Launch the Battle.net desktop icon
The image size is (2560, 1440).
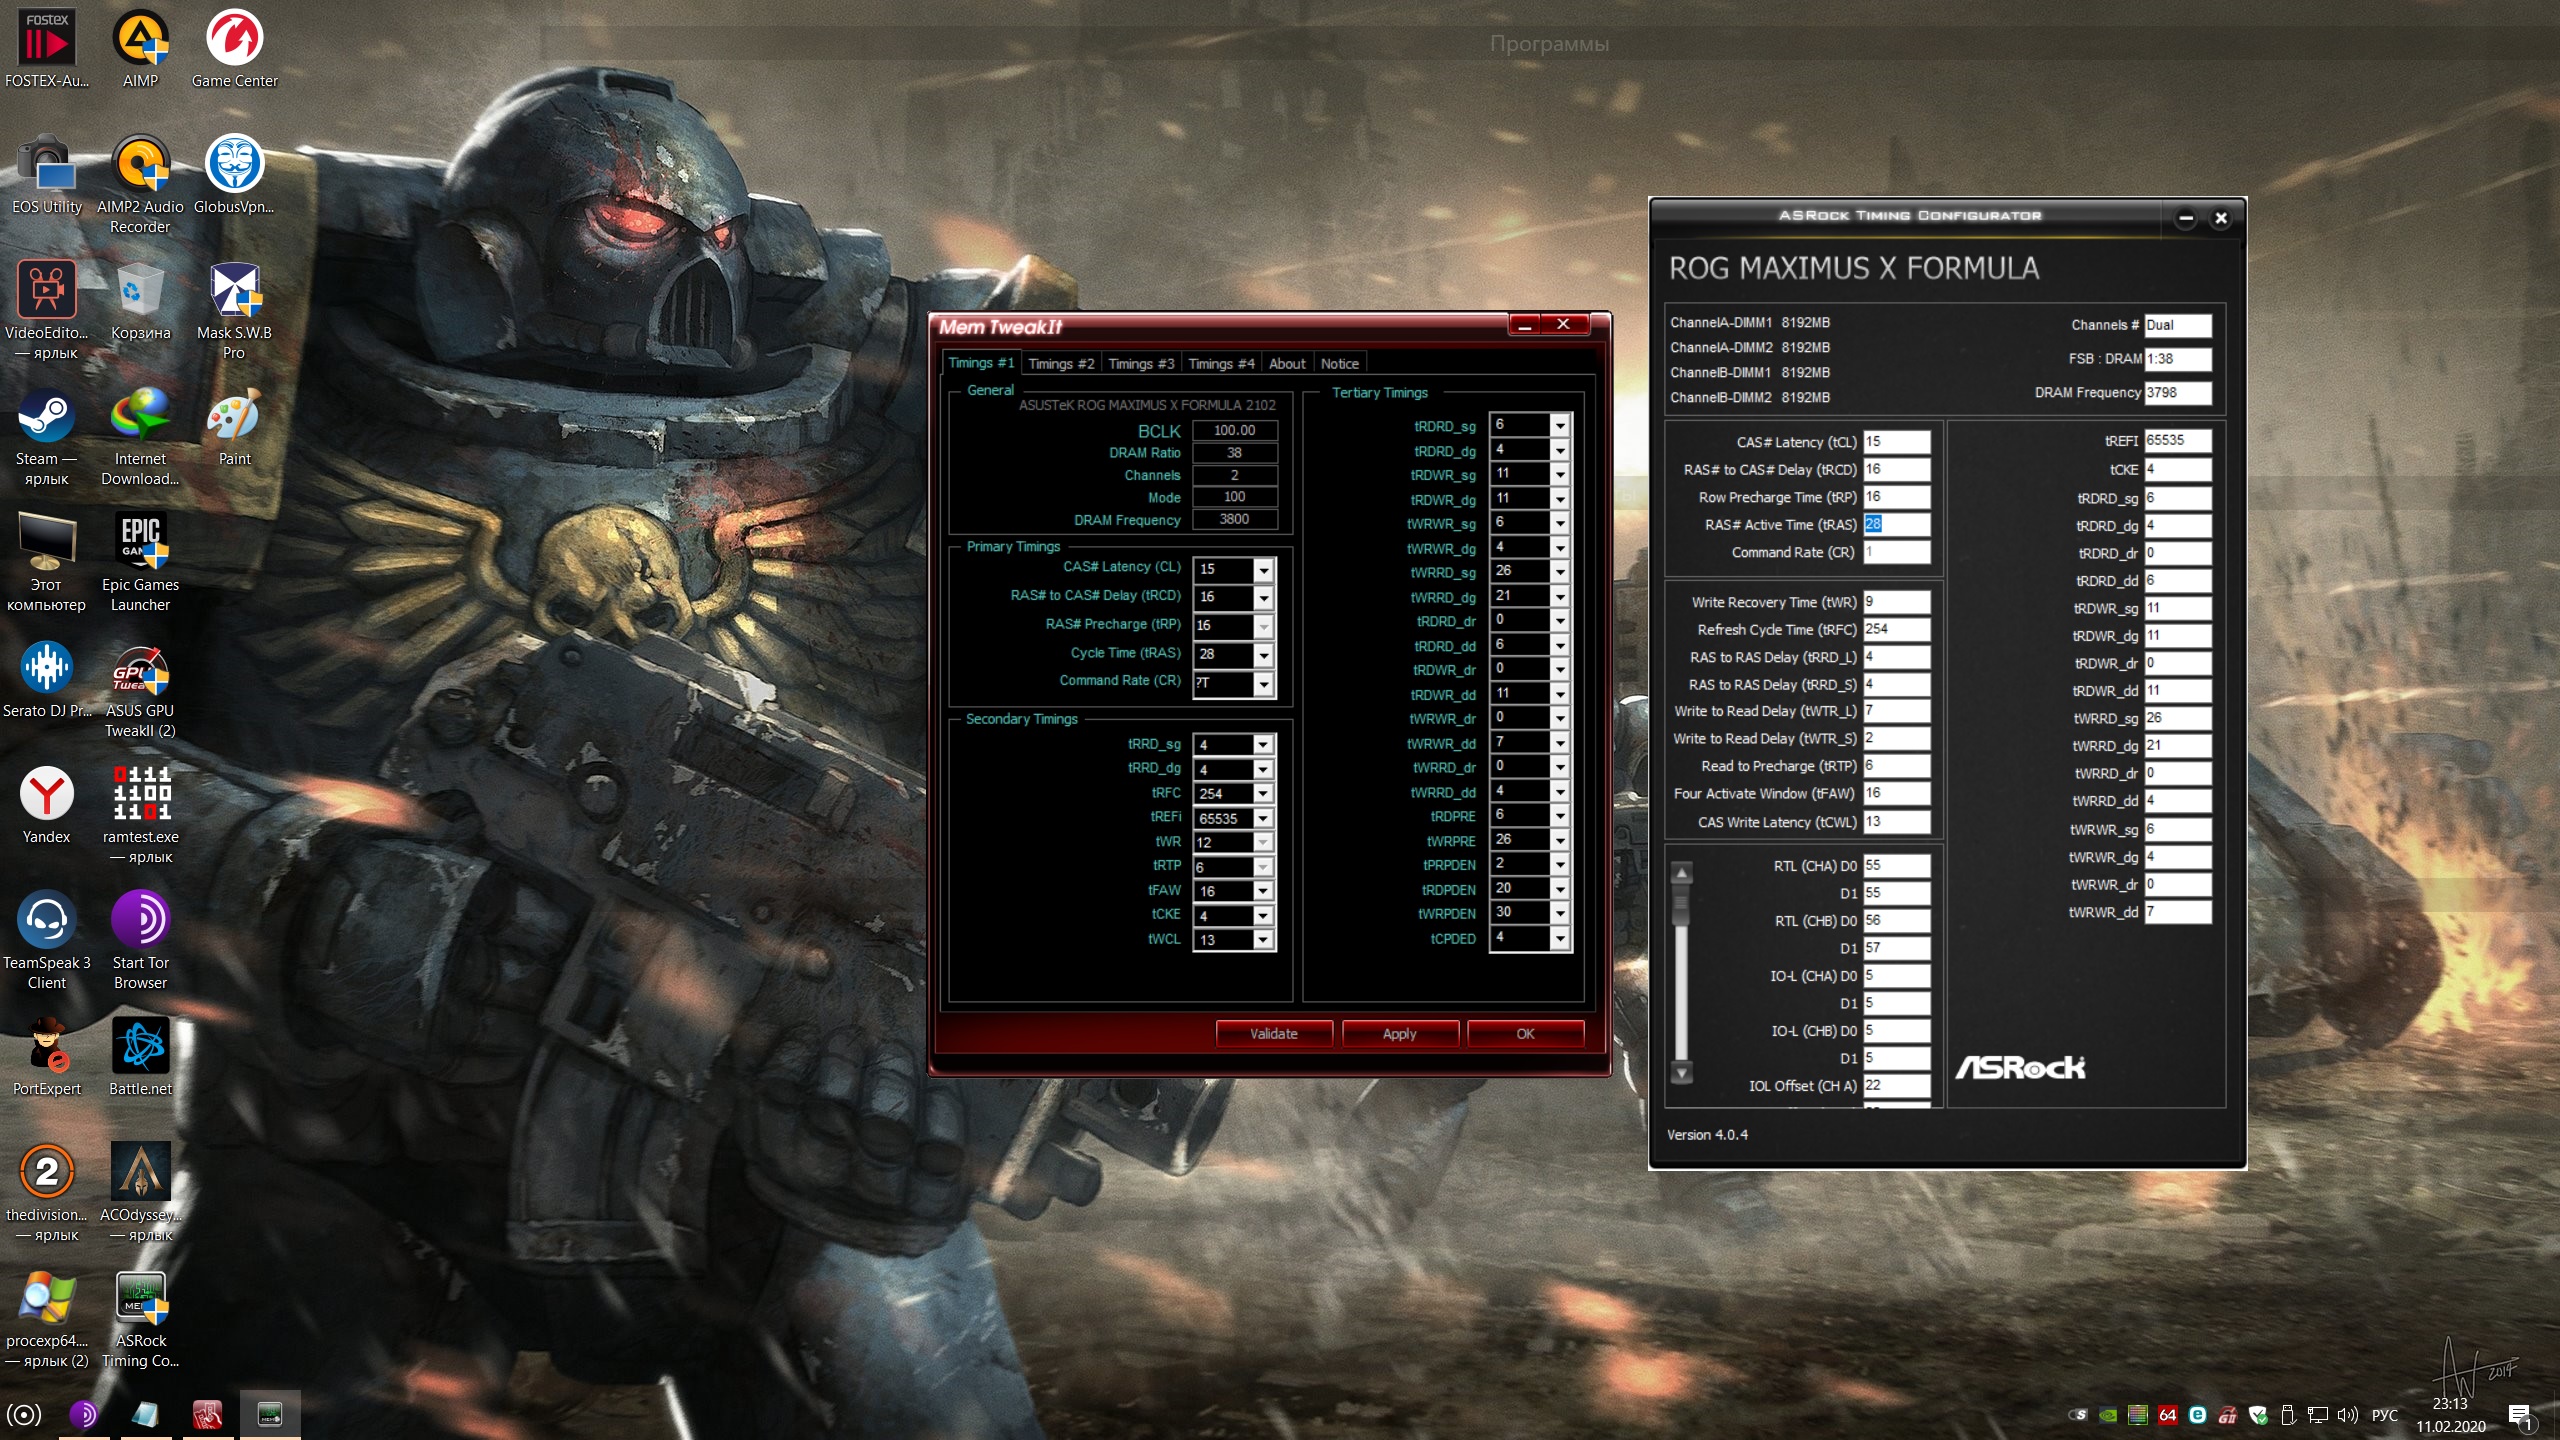[140, 1048]
